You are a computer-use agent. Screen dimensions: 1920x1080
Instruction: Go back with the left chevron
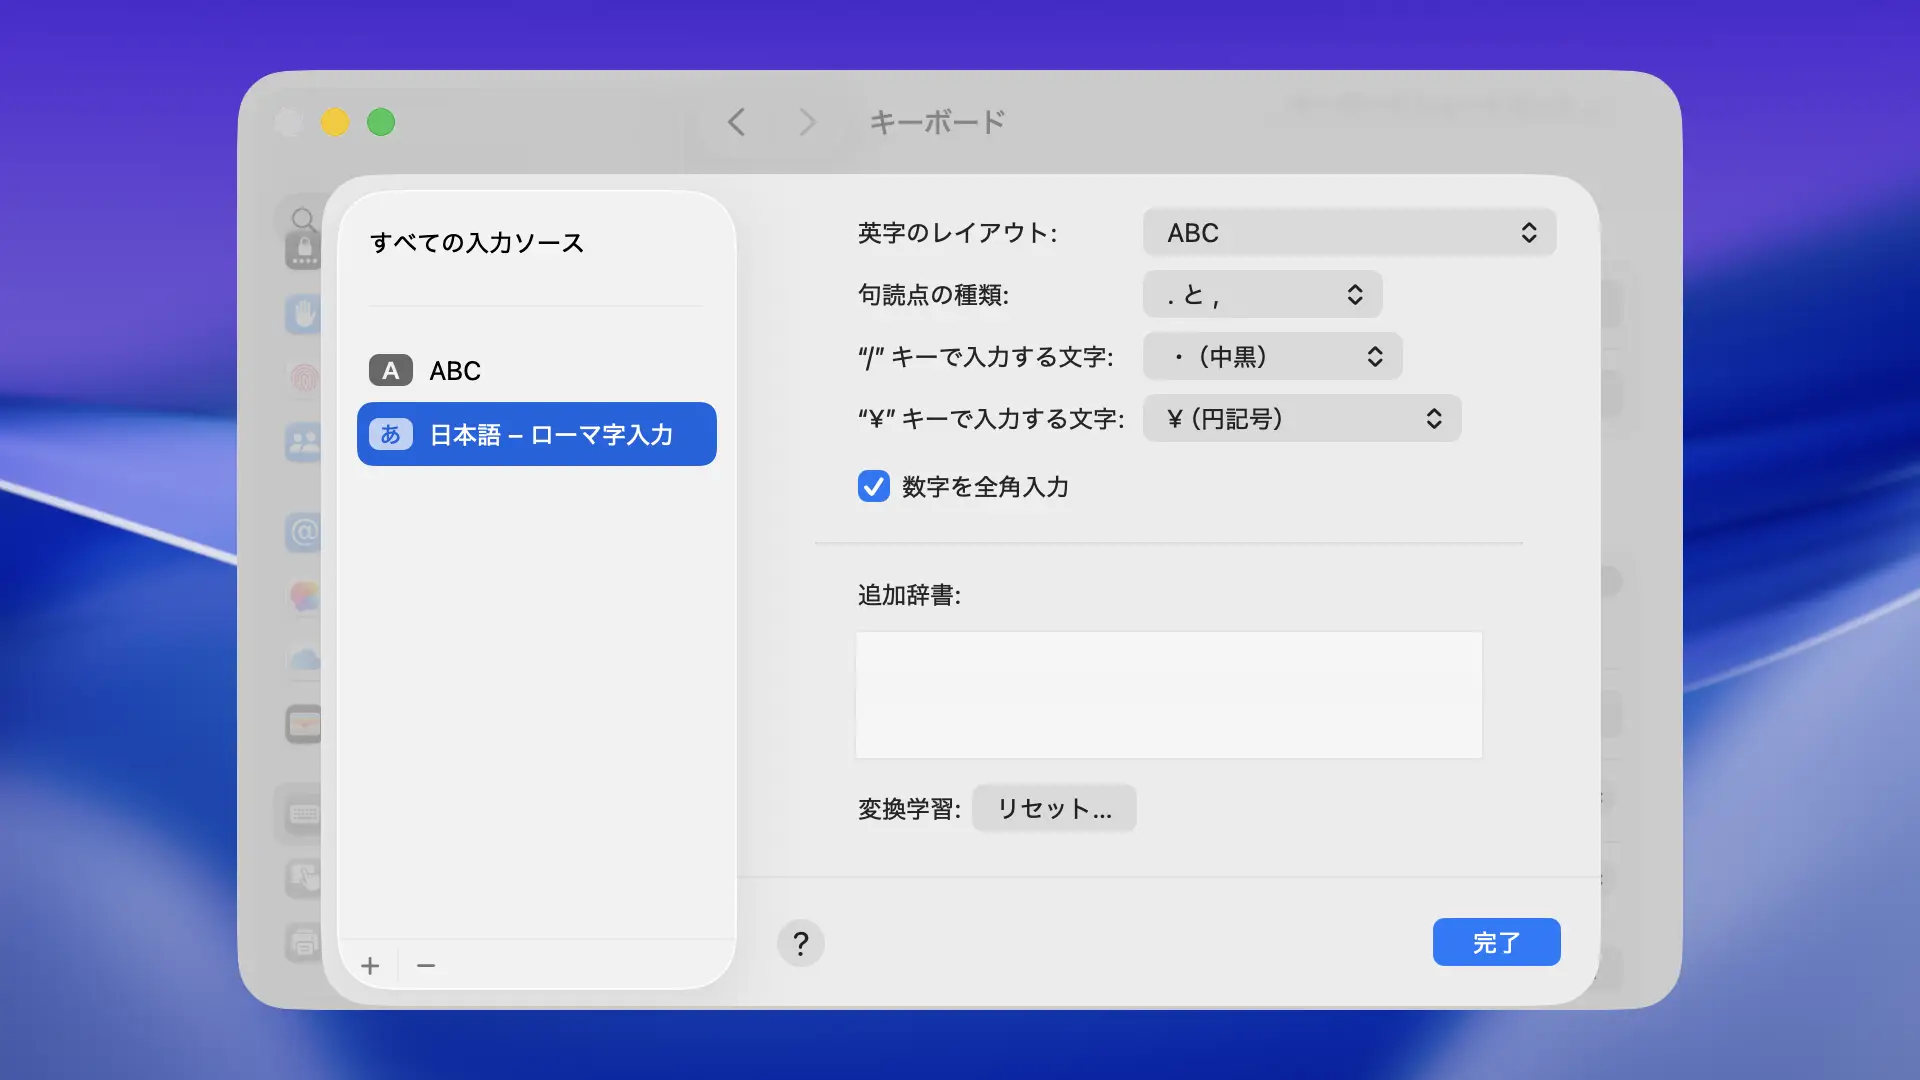pos(737,122)
